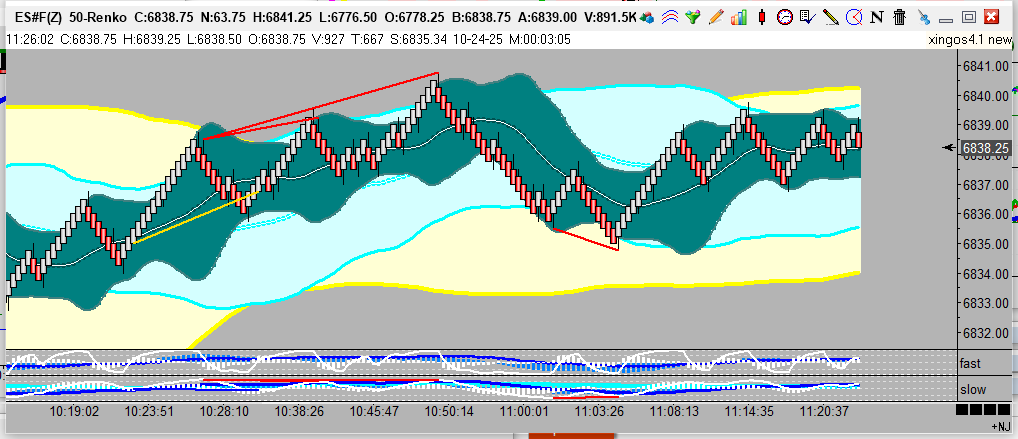The width and height of the screenshot is (1018, 439).
Task: Click the 10:50:14 time axis label
Action: 449,411
